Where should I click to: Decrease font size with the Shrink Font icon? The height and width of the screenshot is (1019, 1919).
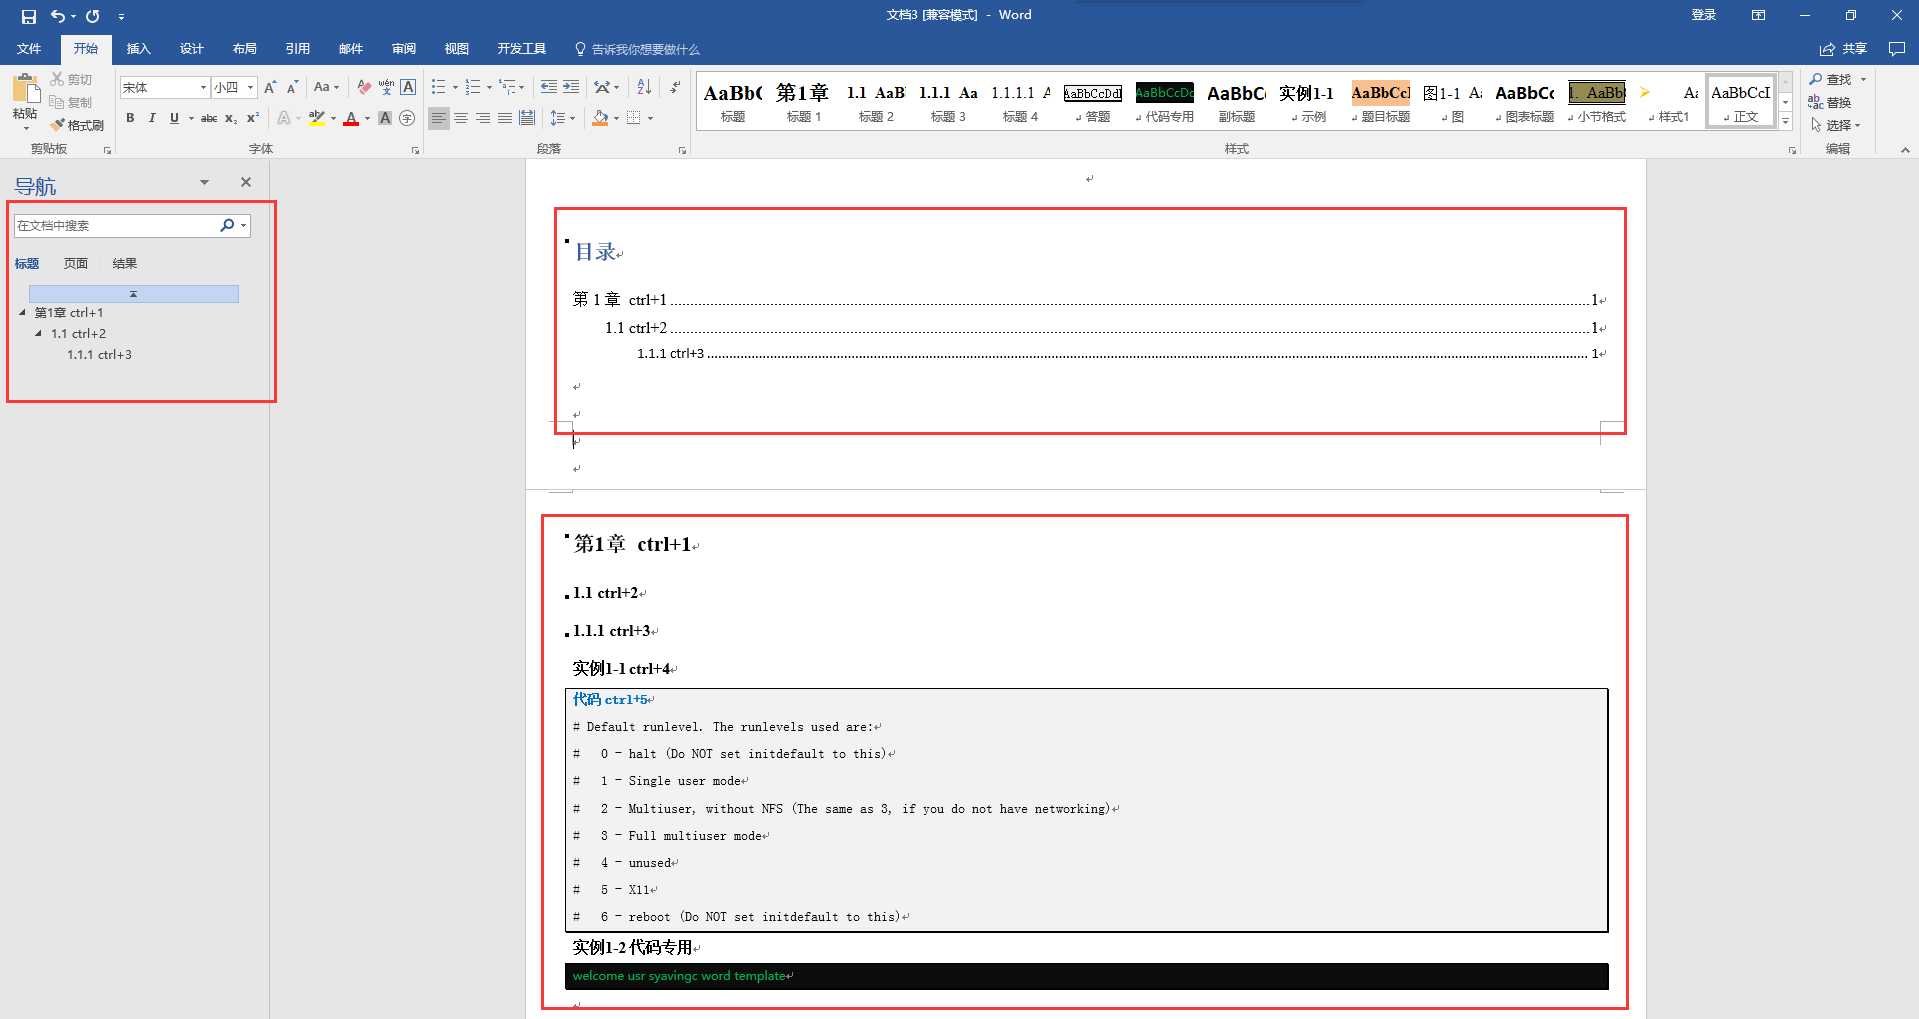pos(292,87)
